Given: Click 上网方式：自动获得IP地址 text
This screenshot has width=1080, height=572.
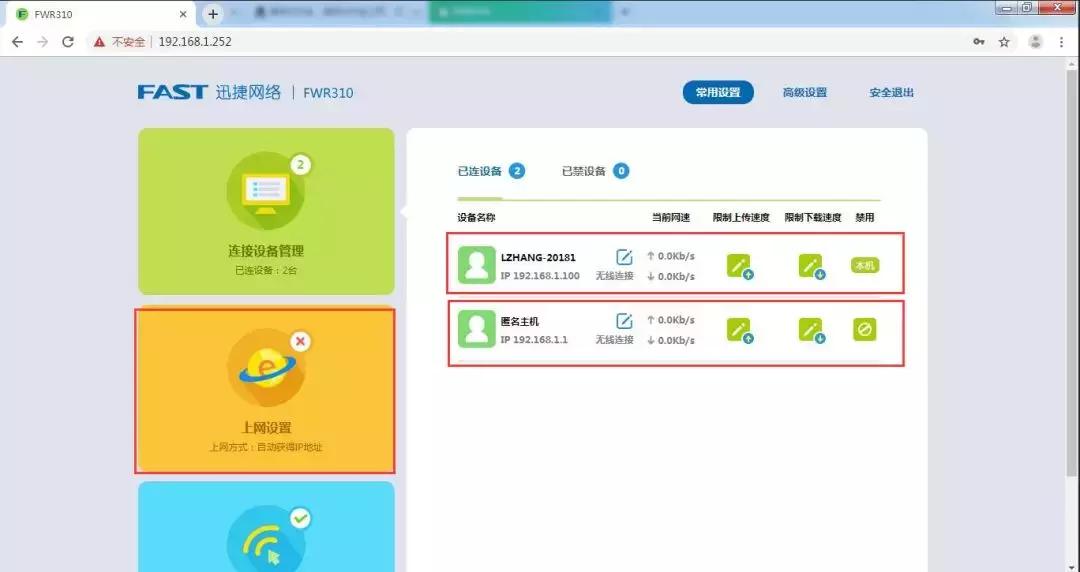Looking at the screenshot, I should 266,447.
